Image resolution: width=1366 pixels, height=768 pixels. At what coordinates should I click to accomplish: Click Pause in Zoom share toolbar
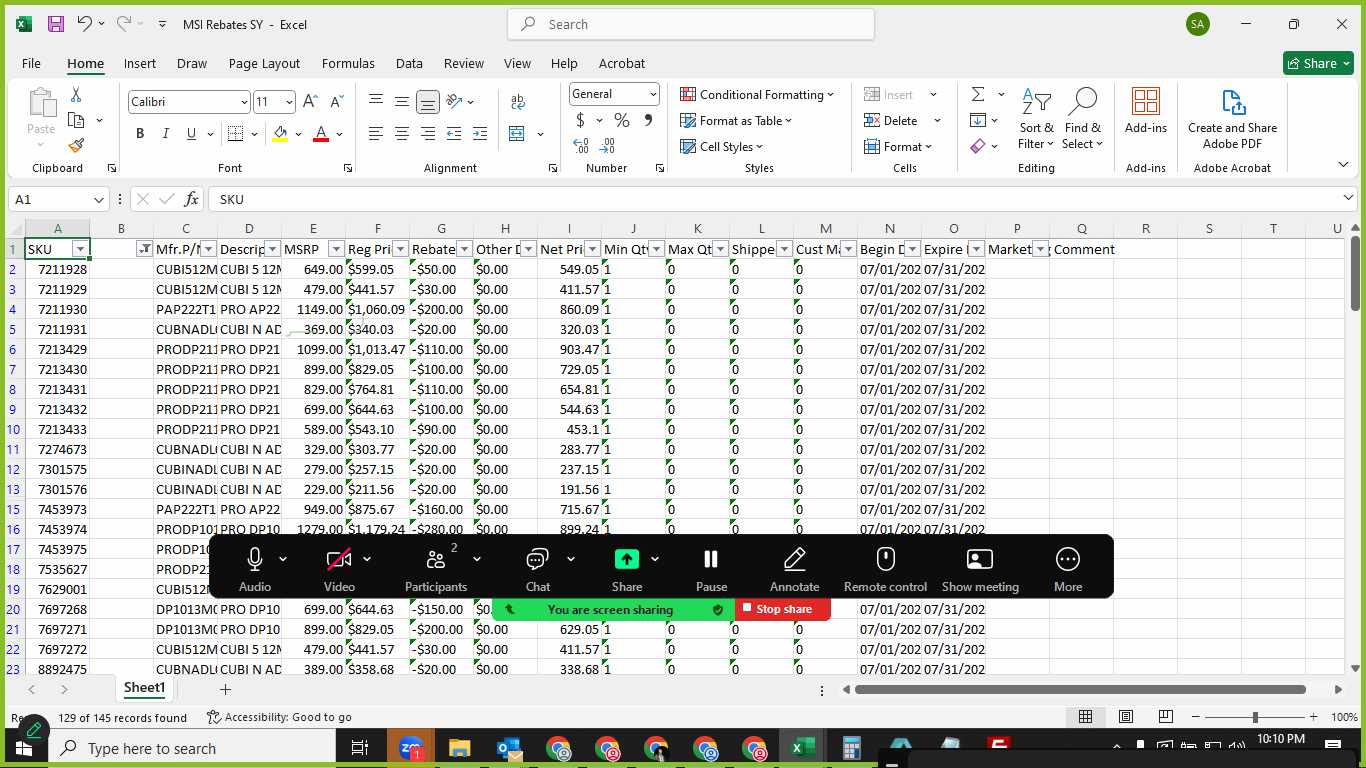click(x=711, y=569)
